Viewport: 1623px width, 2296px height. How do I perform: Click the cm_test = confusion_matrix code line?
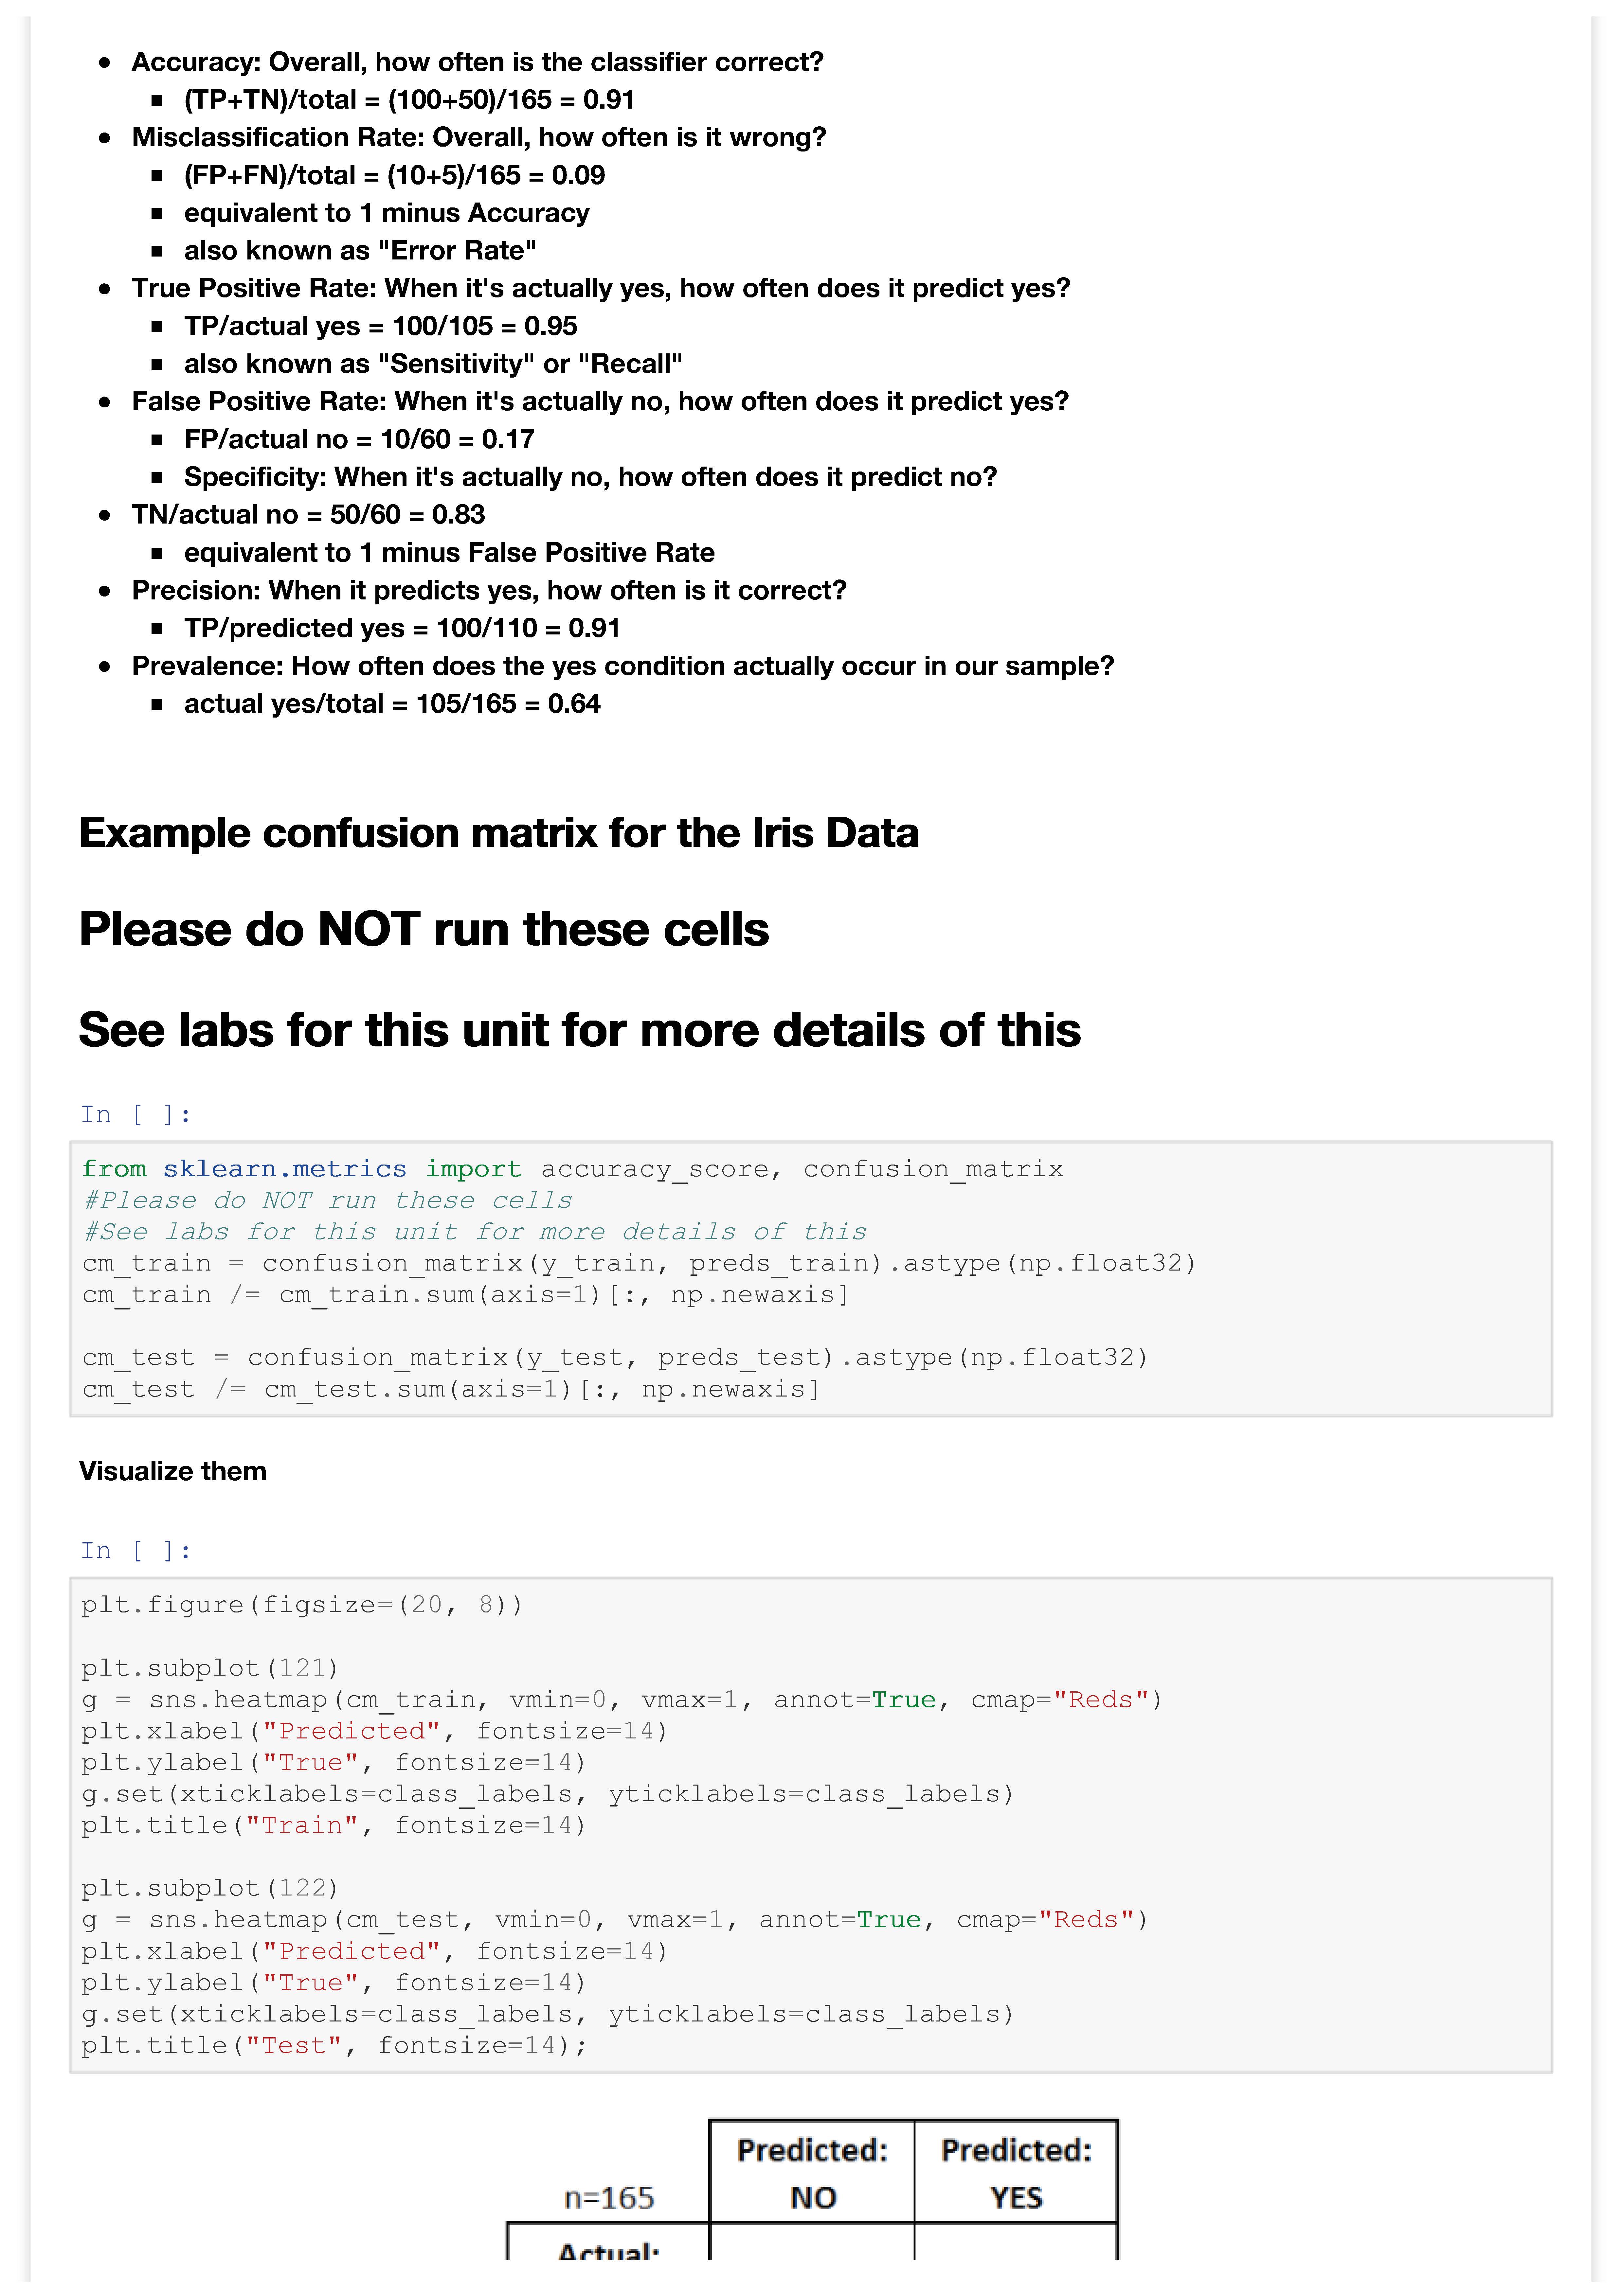(x=615, y=1357)
